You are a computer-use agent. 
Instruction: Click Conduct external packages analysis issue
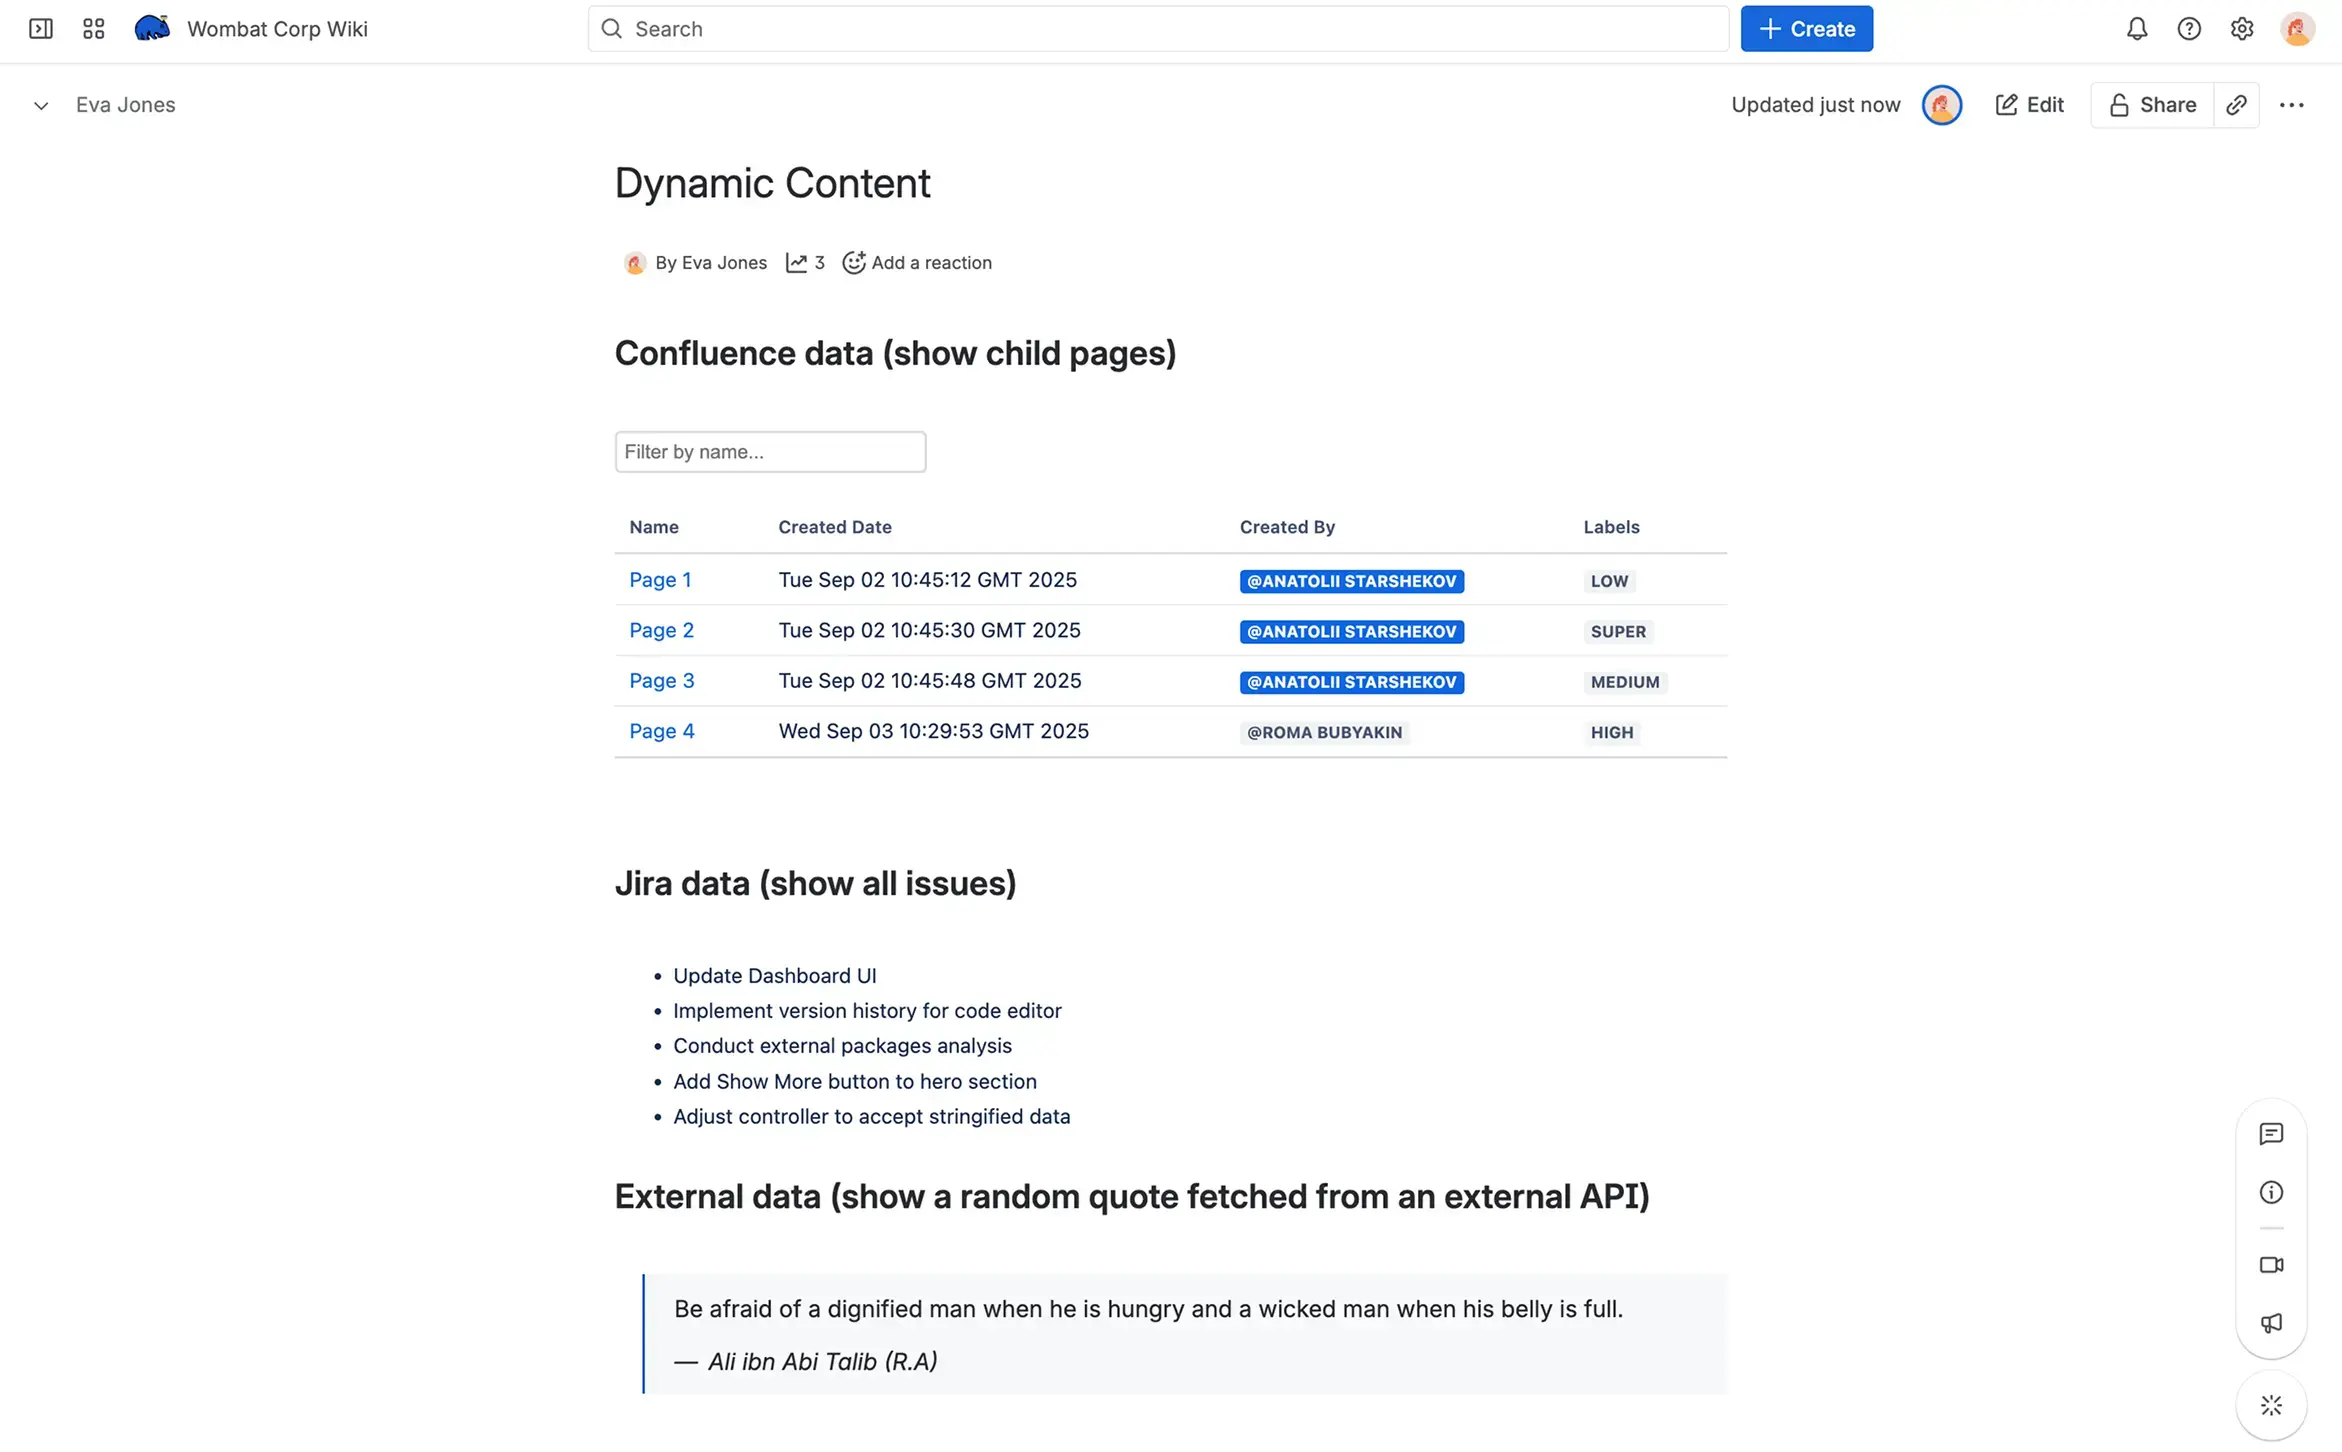(x=842, y=1046)
